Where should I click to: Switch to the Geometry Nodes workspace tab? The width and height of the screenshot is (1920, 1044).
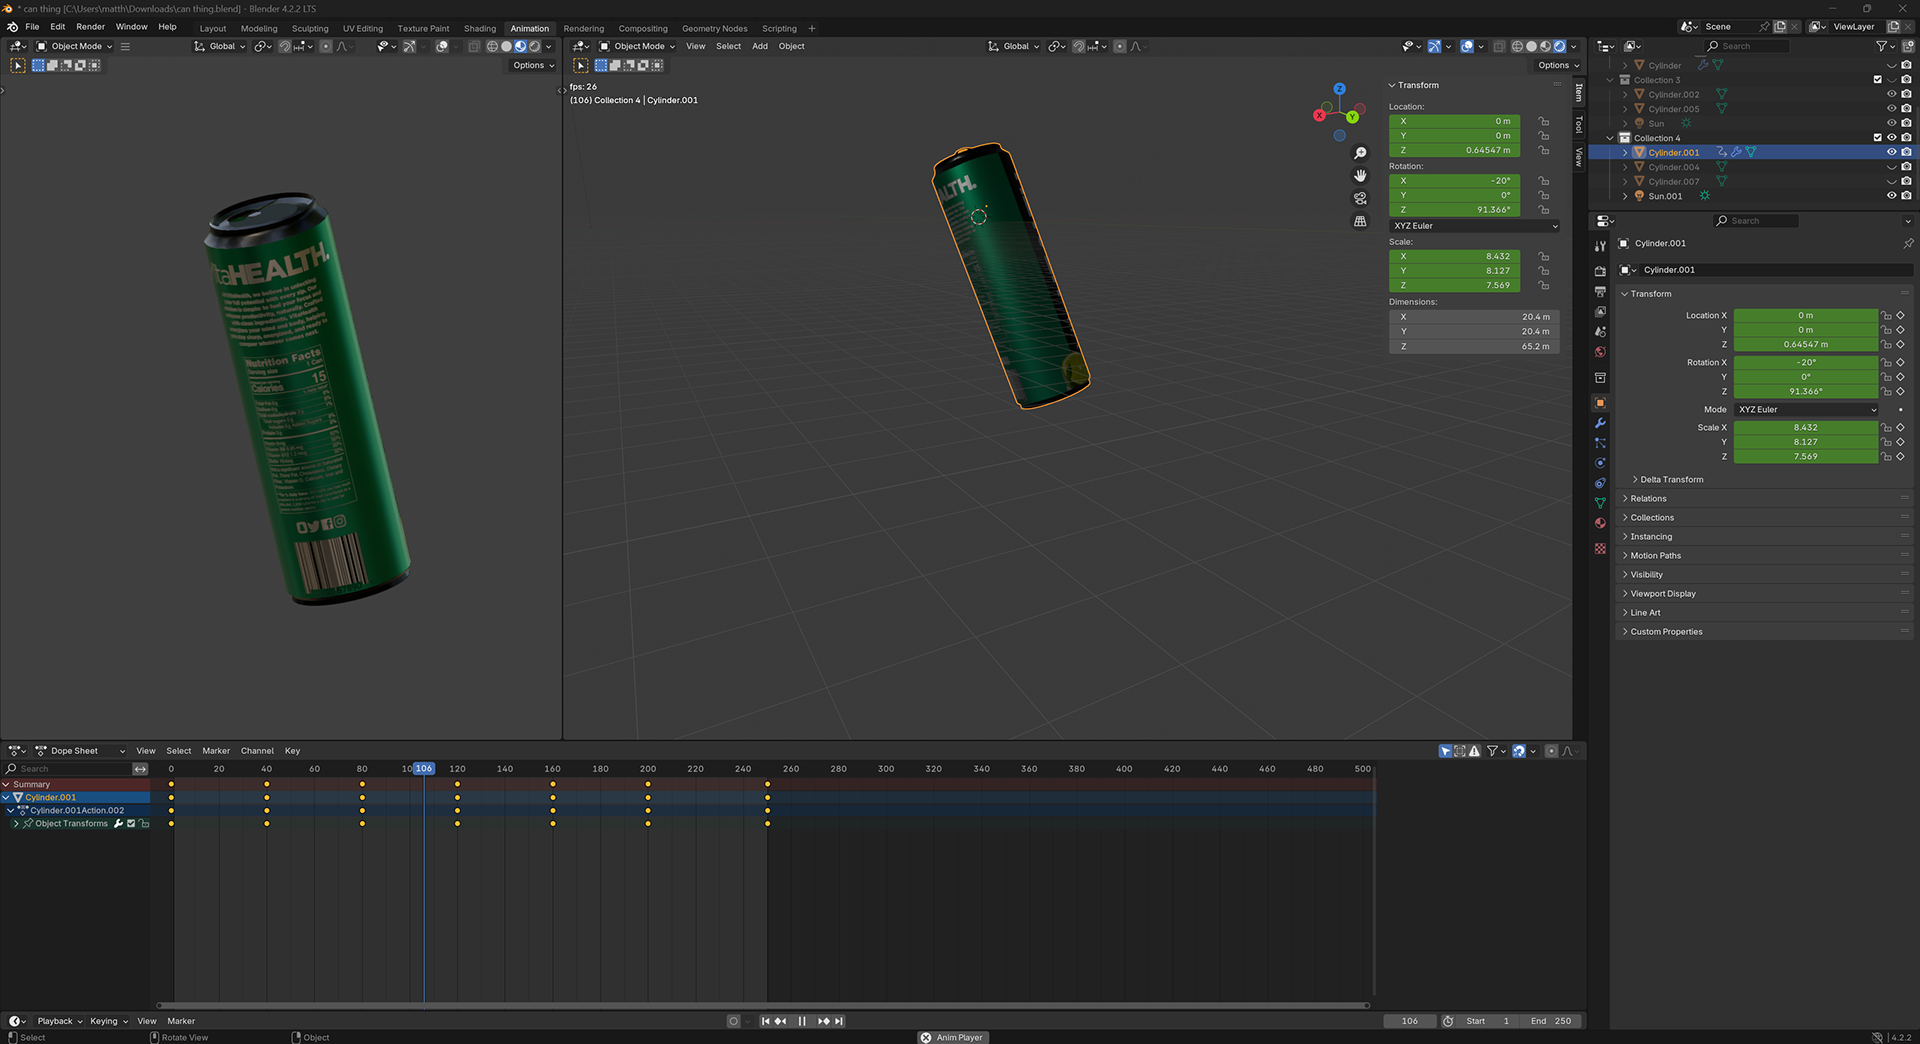(x=714, y=28)
